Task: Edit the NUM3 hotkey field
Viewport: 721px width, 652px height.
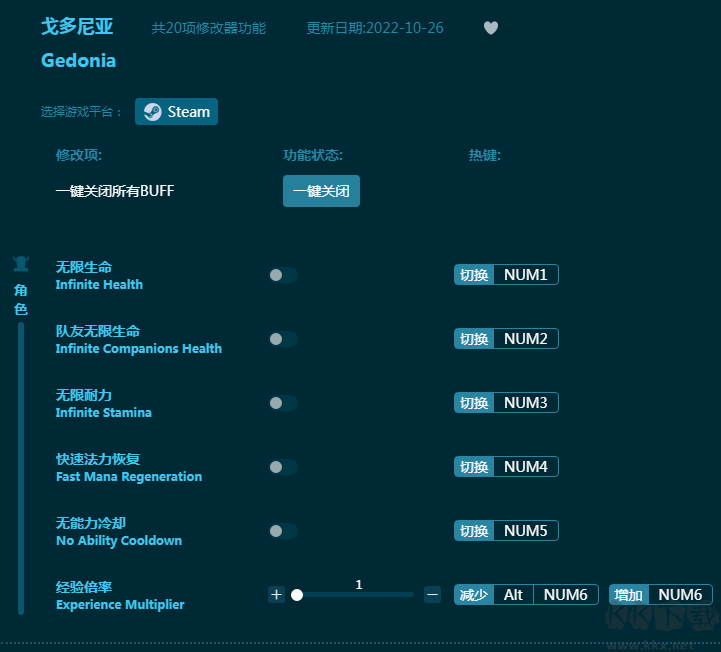Action: [526, 403]
